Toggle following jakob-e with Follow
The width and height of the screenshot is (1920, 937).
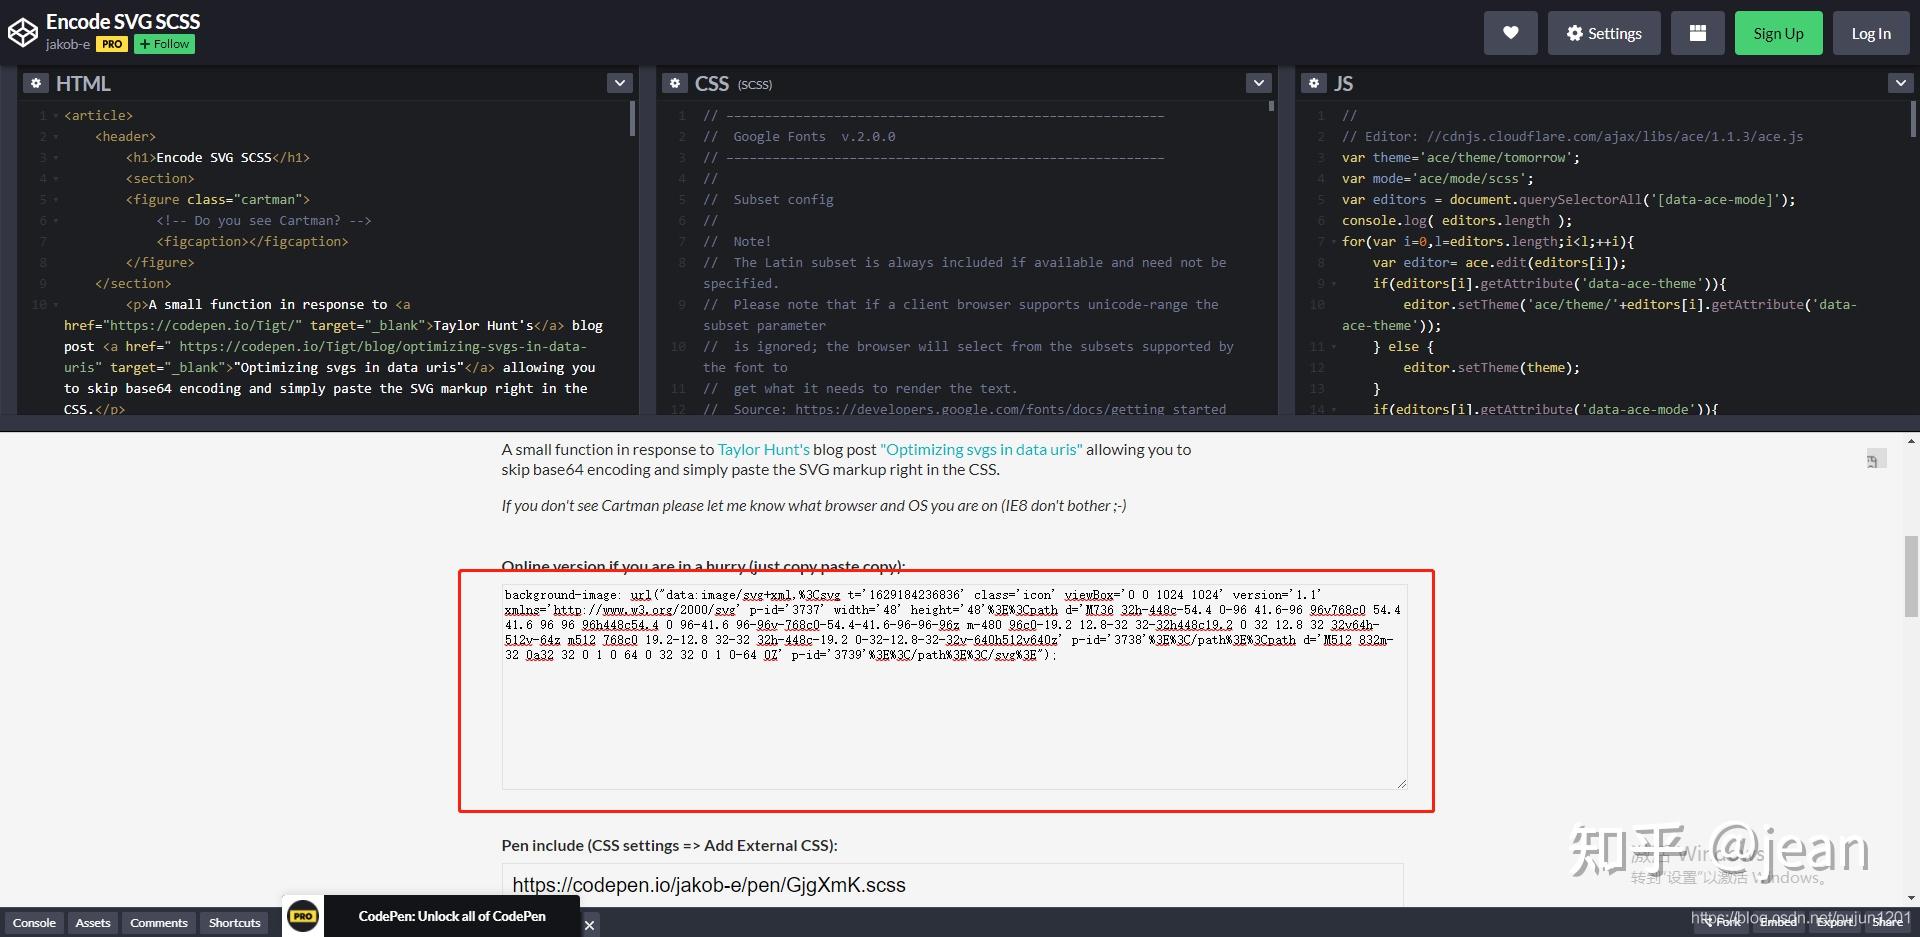pos(163,44)
